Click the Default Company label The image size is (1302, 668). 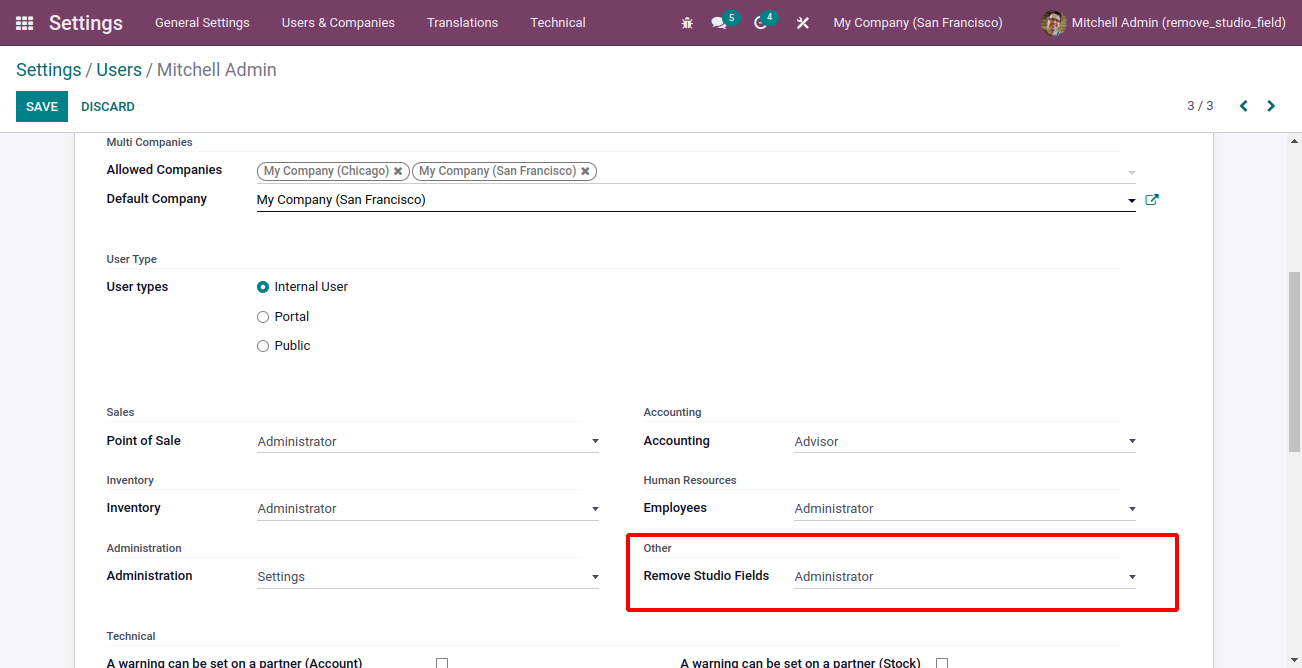click(x=157, y=199)
